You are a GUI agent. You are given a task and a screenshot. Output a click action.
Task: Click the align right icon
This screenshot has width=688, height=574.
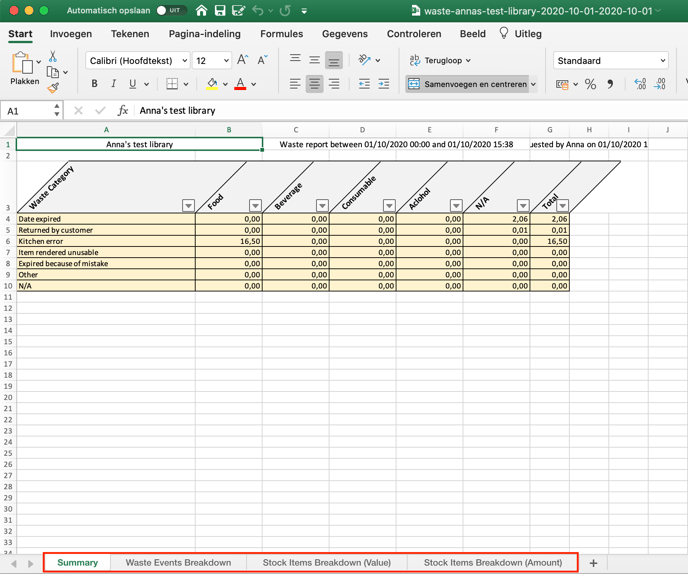coord(334,84)
